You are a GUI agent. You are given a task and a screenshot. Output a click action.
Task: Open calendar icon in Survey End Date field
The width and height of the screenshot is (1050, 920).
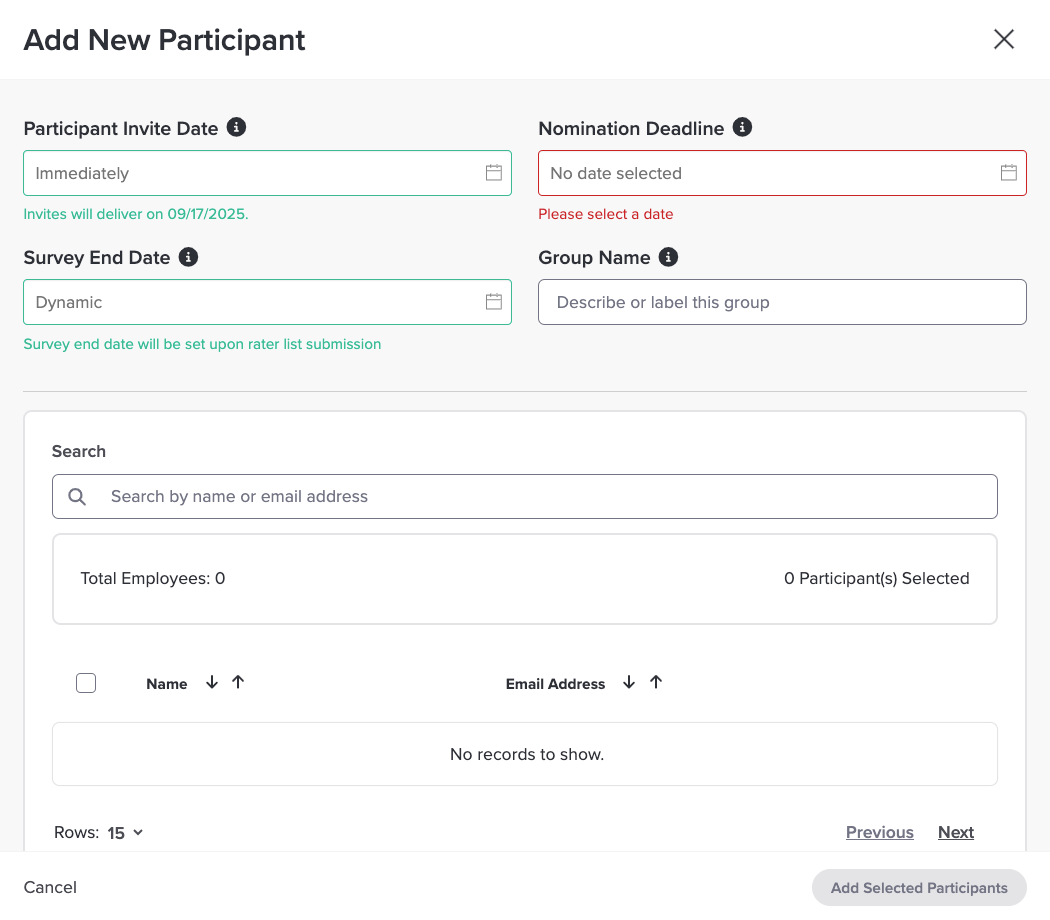tap(493, 301)
